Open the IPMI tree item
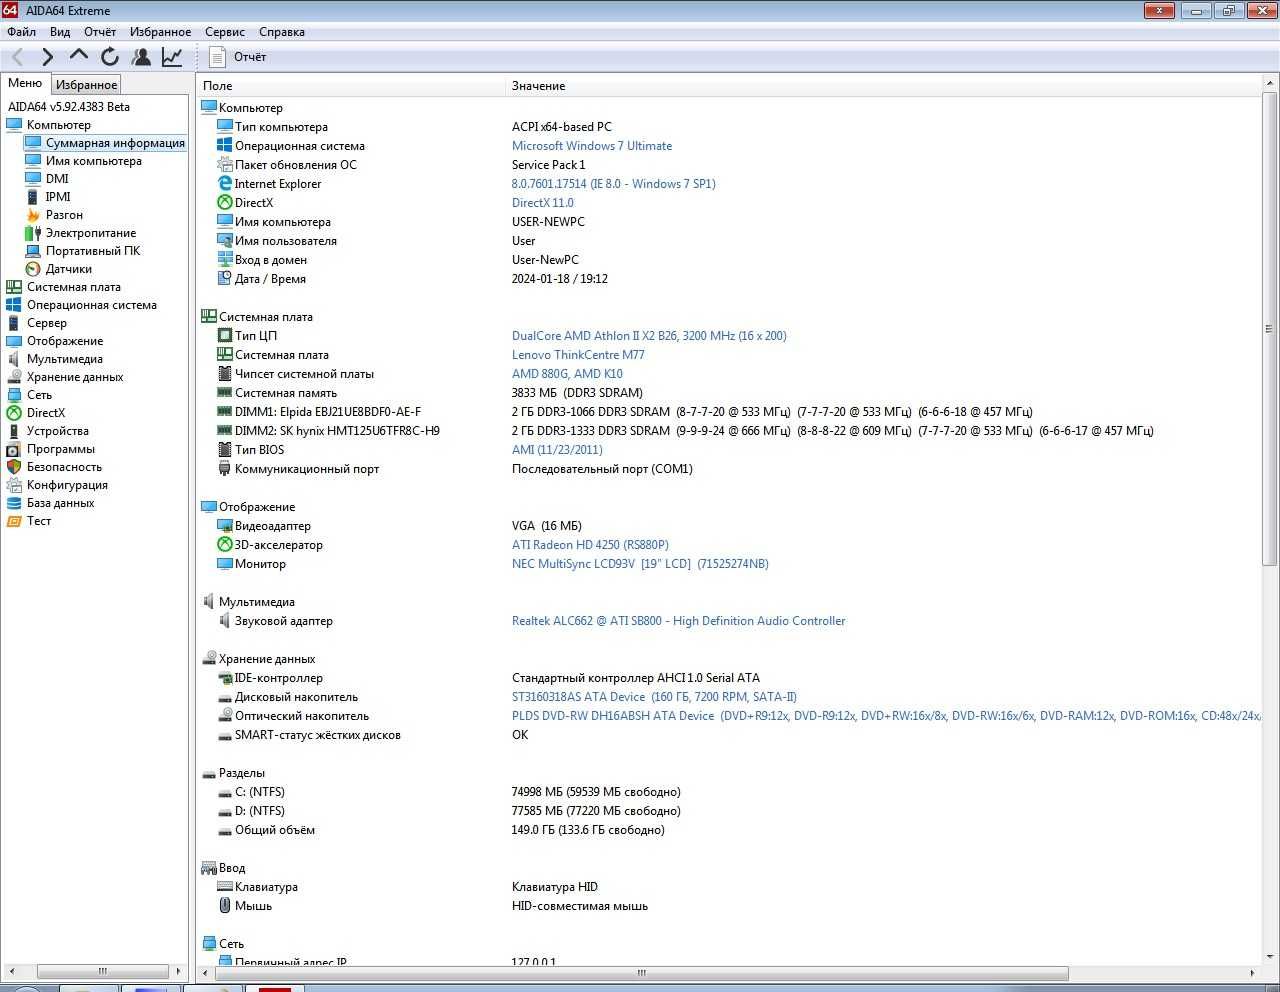Viewport: 1280px width, 992px height. tap(58, 197)
